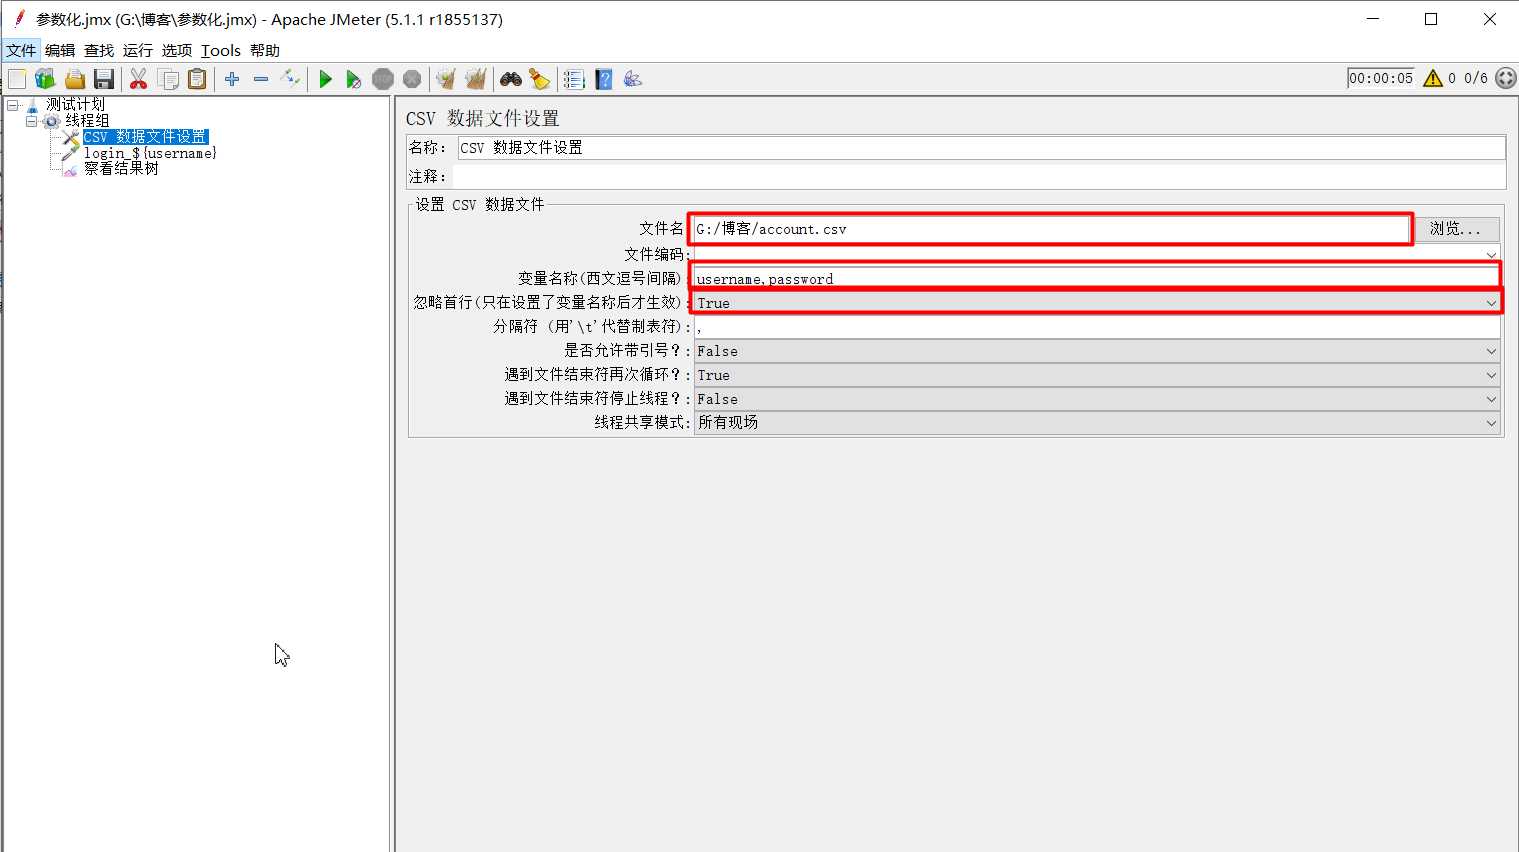The height and width of the screenshot is (852, 1519).
Task: Select 测试计划 in the tree
Action: (75, 104)
